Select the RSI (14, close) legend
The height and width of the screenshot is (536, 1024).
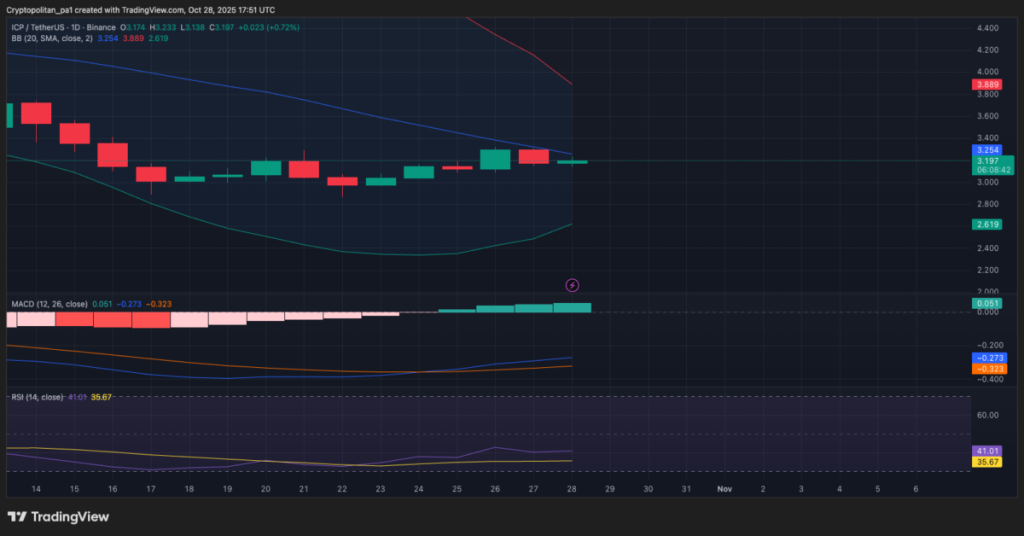point(36,397)
